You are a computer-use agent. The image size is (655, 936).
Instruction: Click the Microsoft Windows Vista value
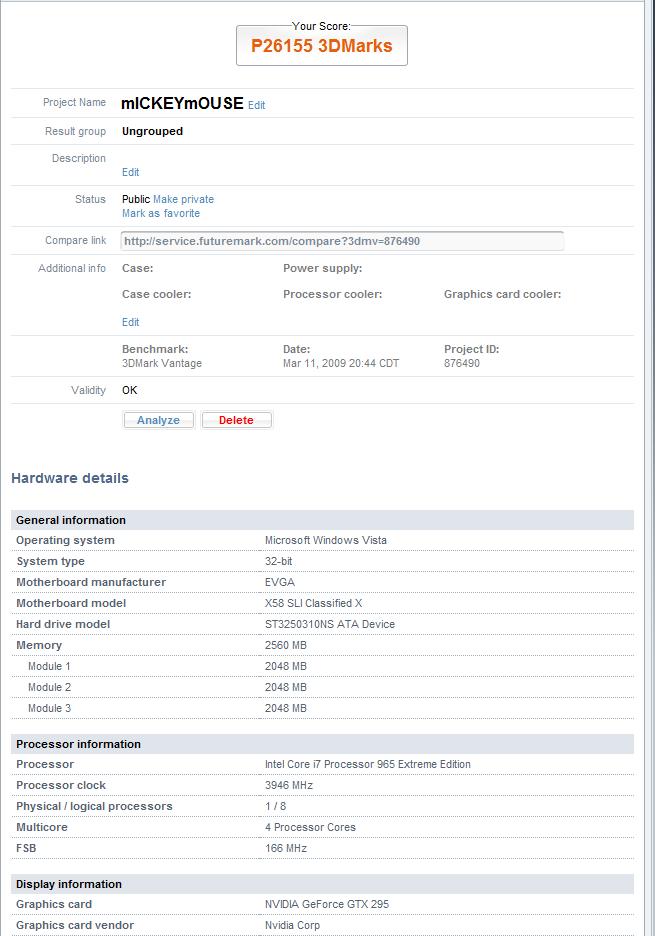pyautogui.click(x=326, y=540)
